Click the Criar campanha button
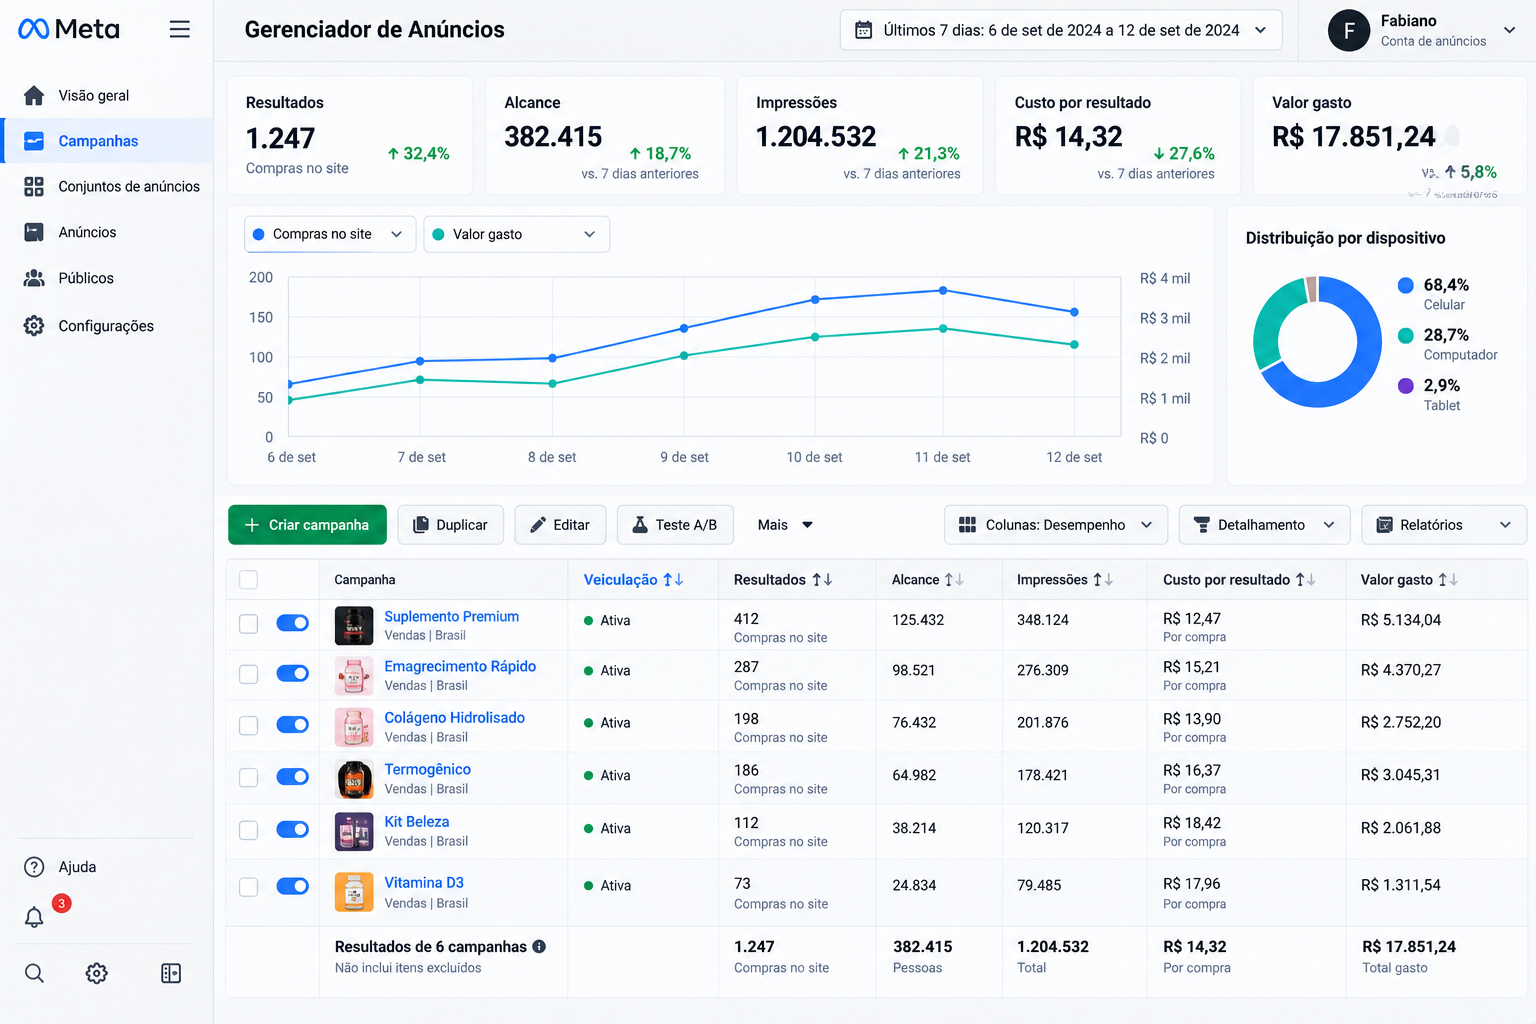Screen dimensions: 1536x1024 (307, 525)
